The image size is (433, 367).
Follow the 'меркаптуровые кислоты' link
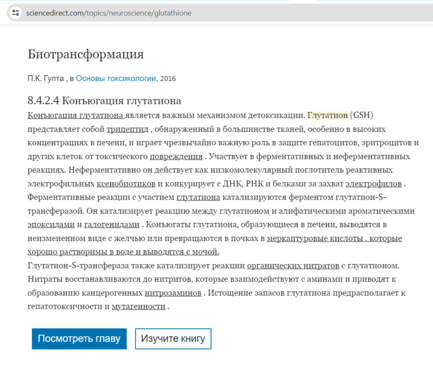(x=315, y=238)
